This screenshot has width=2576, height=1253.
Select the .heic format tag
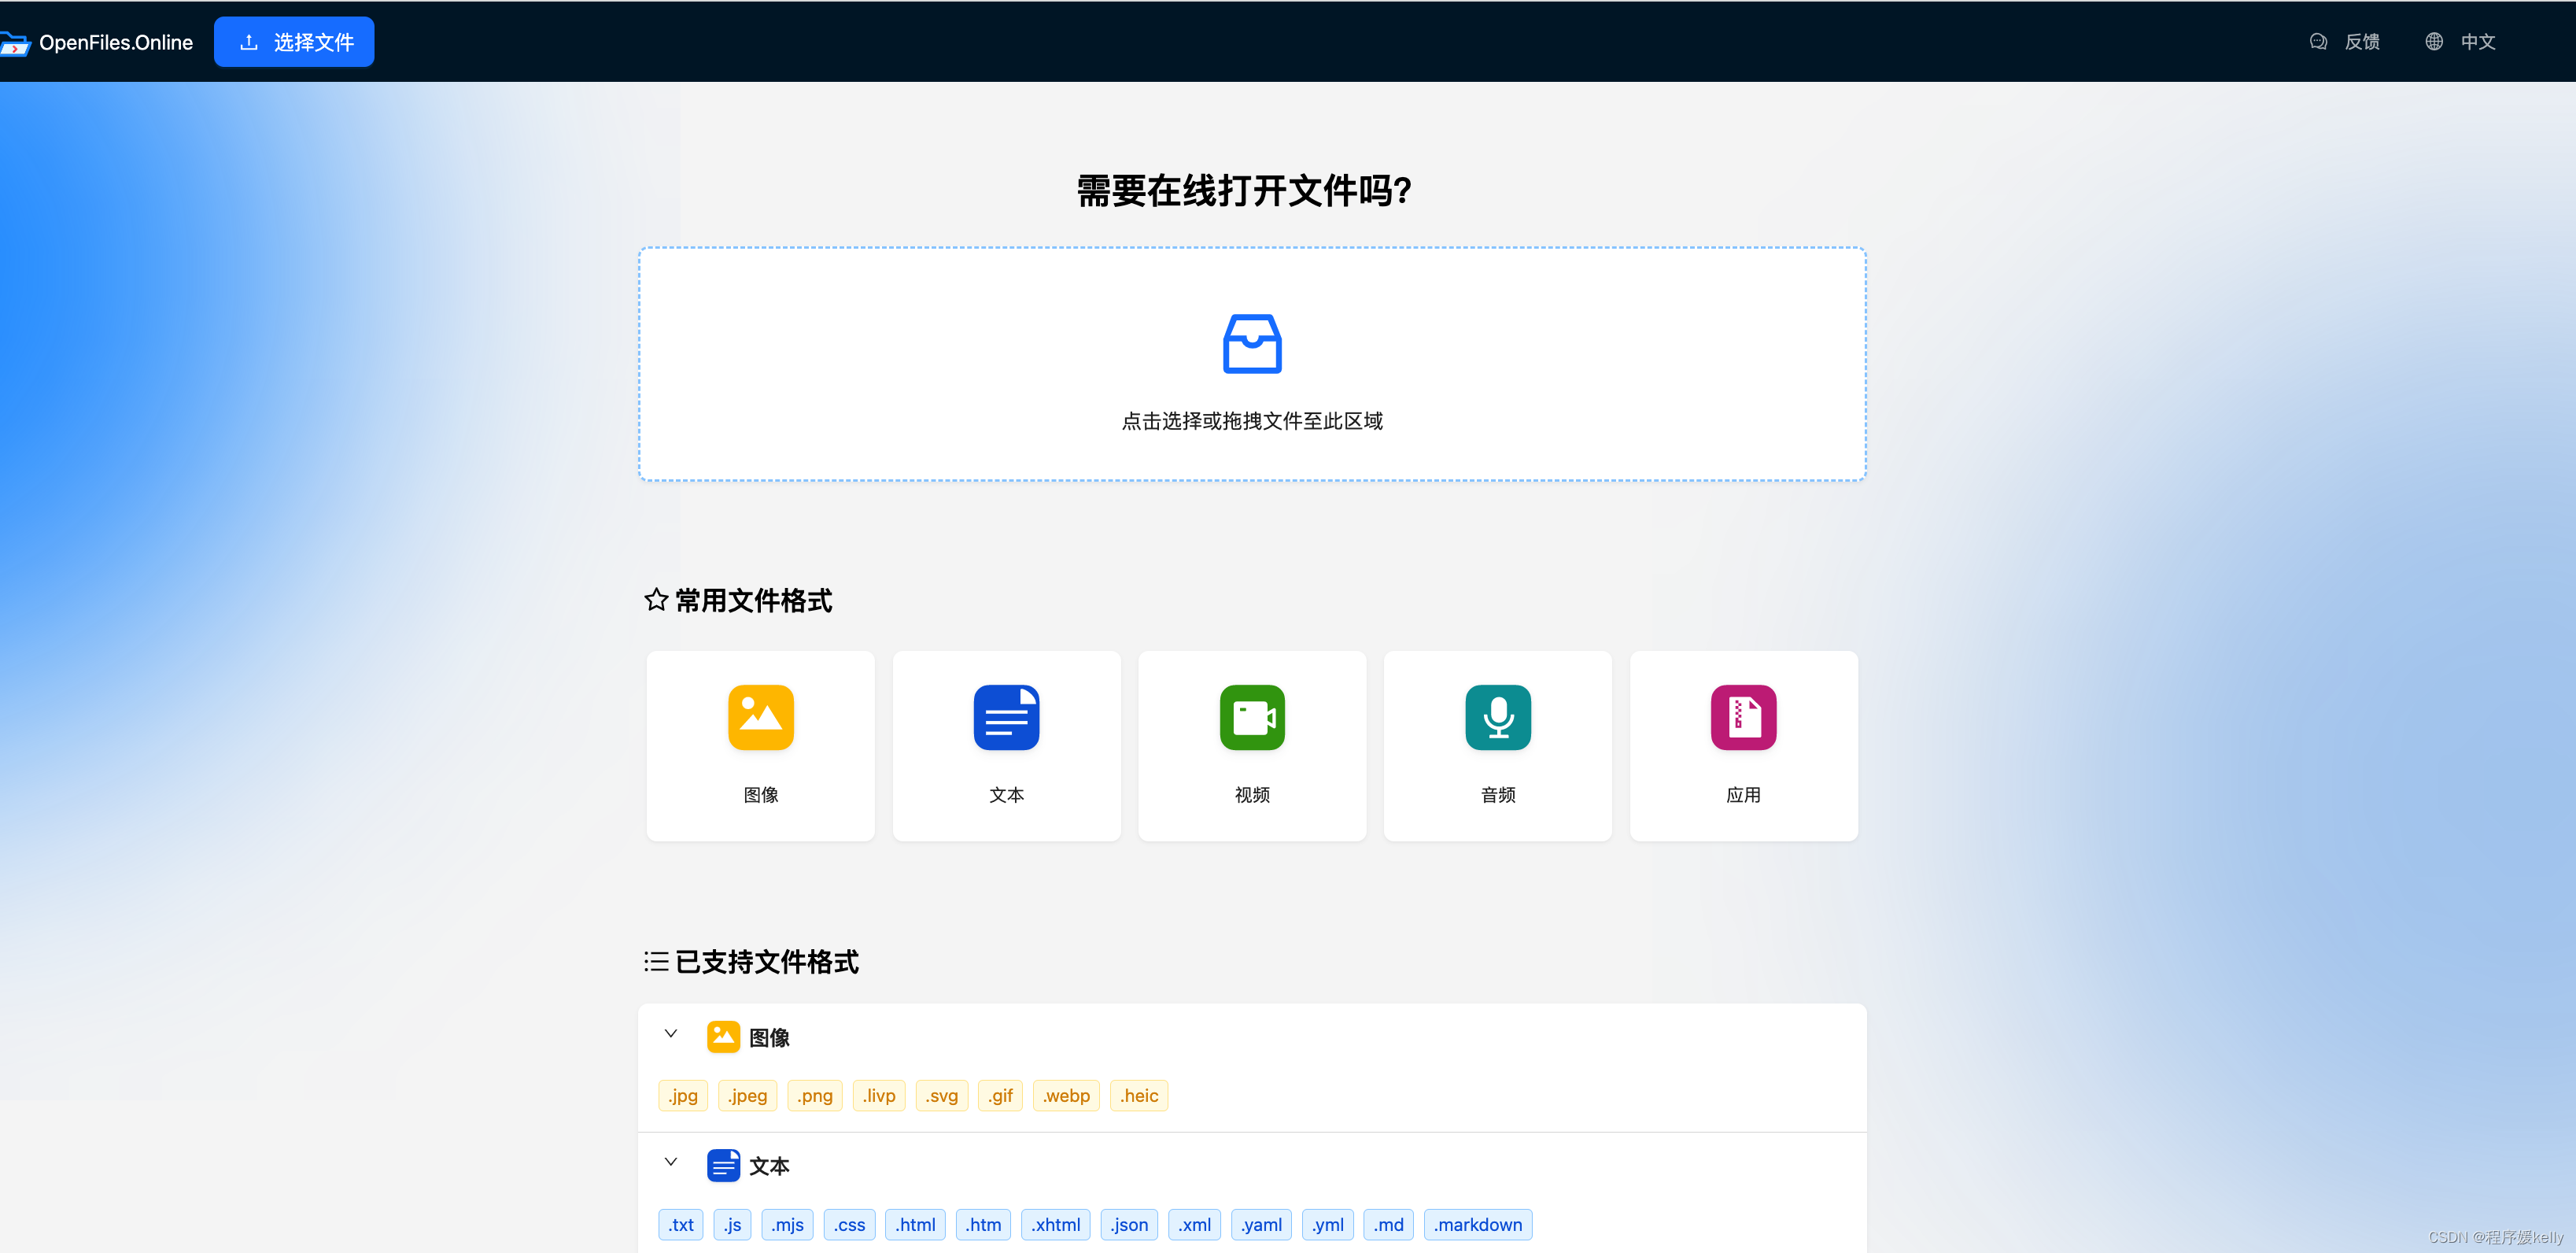click(1139, 1096)
